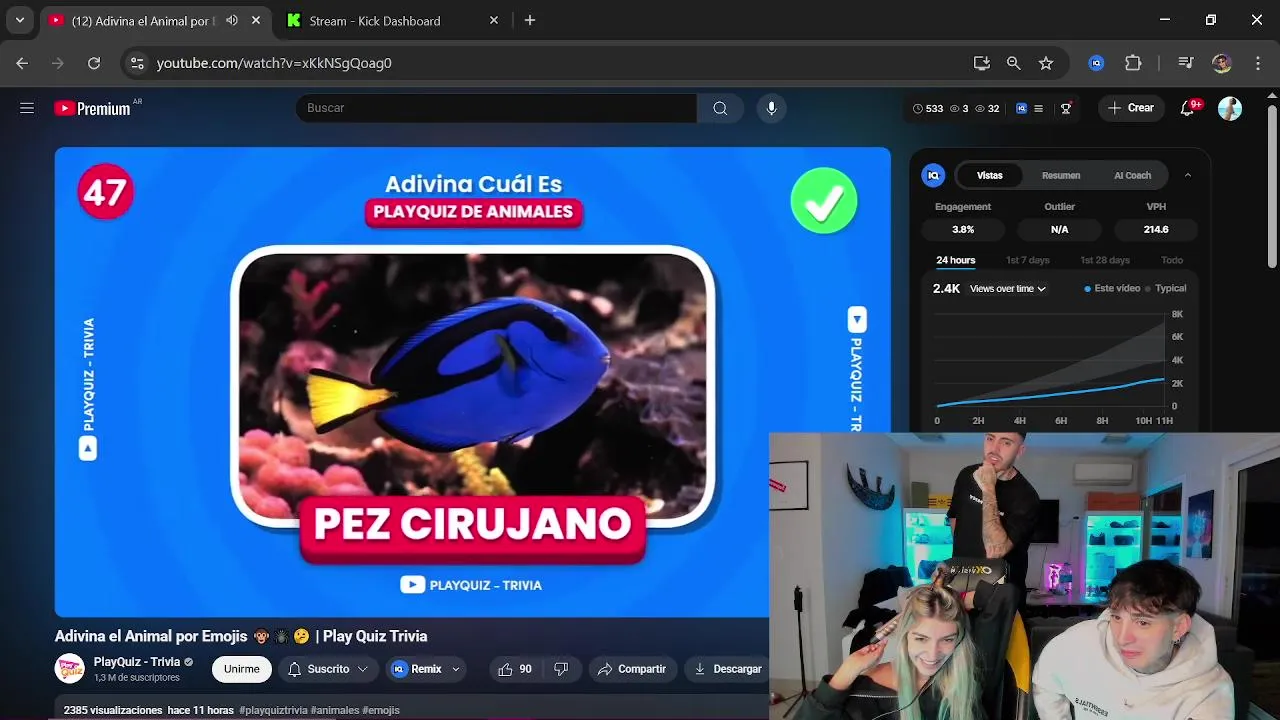Click the video player showing Pez Cirujano
1280x720 pixels.
pyautogui.click(x=472, y=382)
